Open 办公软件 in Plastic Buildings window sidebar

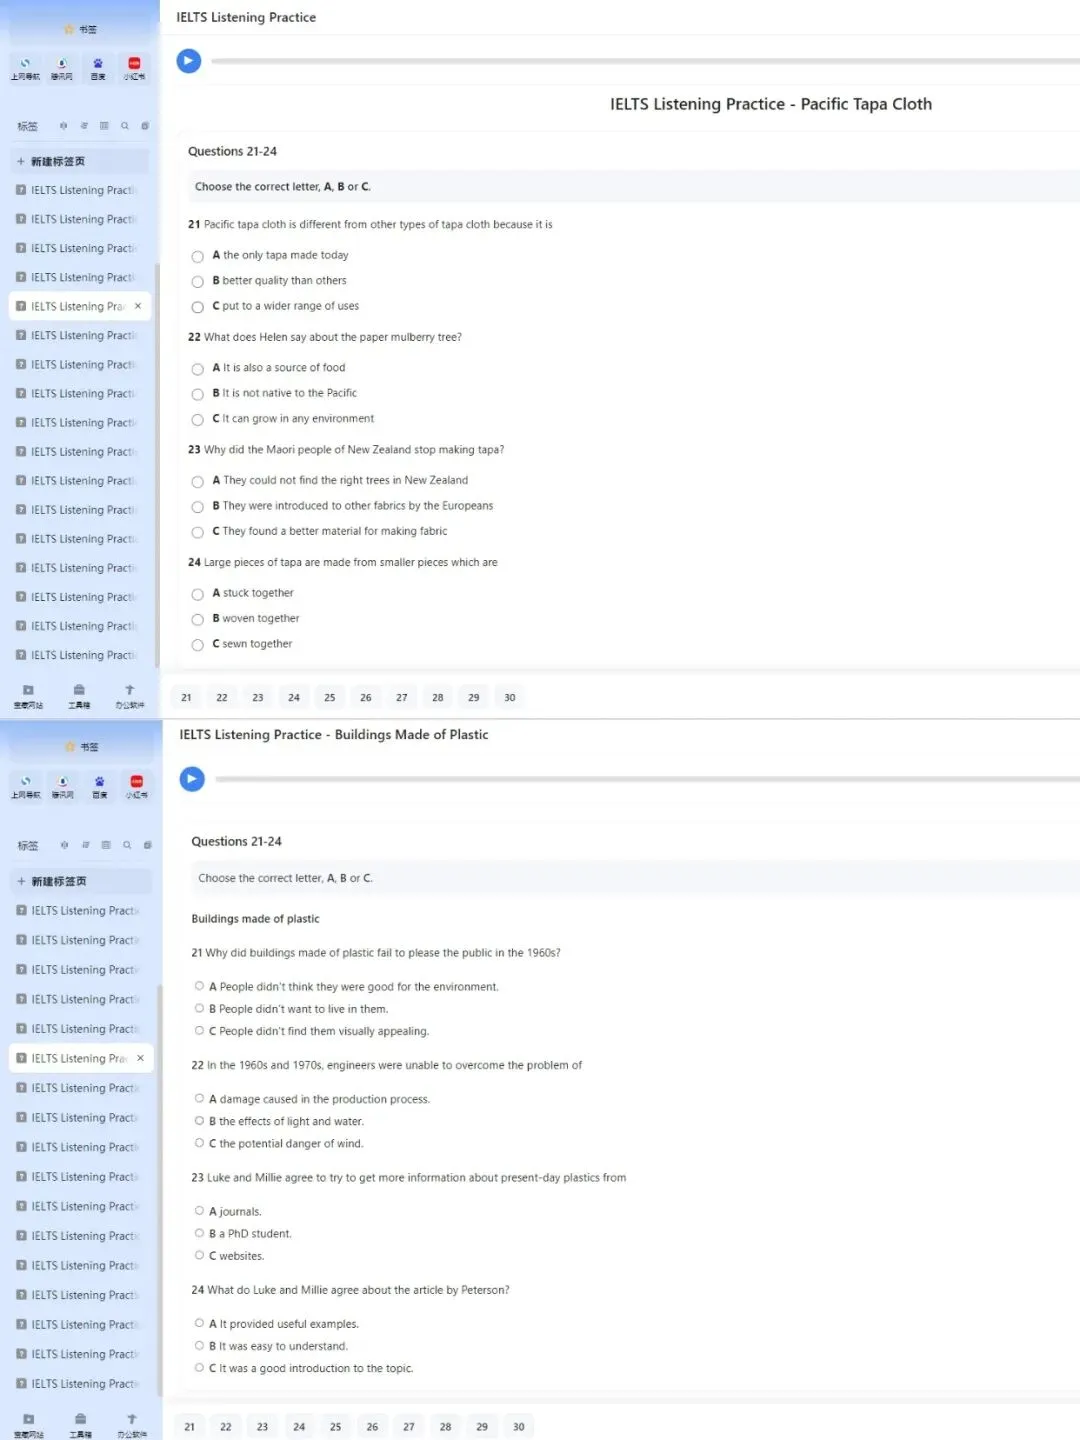(132, 1425)
